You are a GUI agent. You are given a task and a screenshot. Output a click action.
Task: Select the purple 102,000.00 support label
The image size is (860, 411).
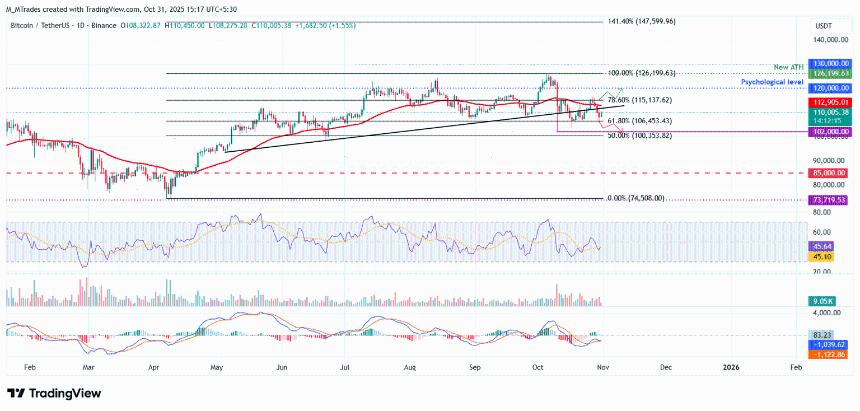(x=831, y=132)
